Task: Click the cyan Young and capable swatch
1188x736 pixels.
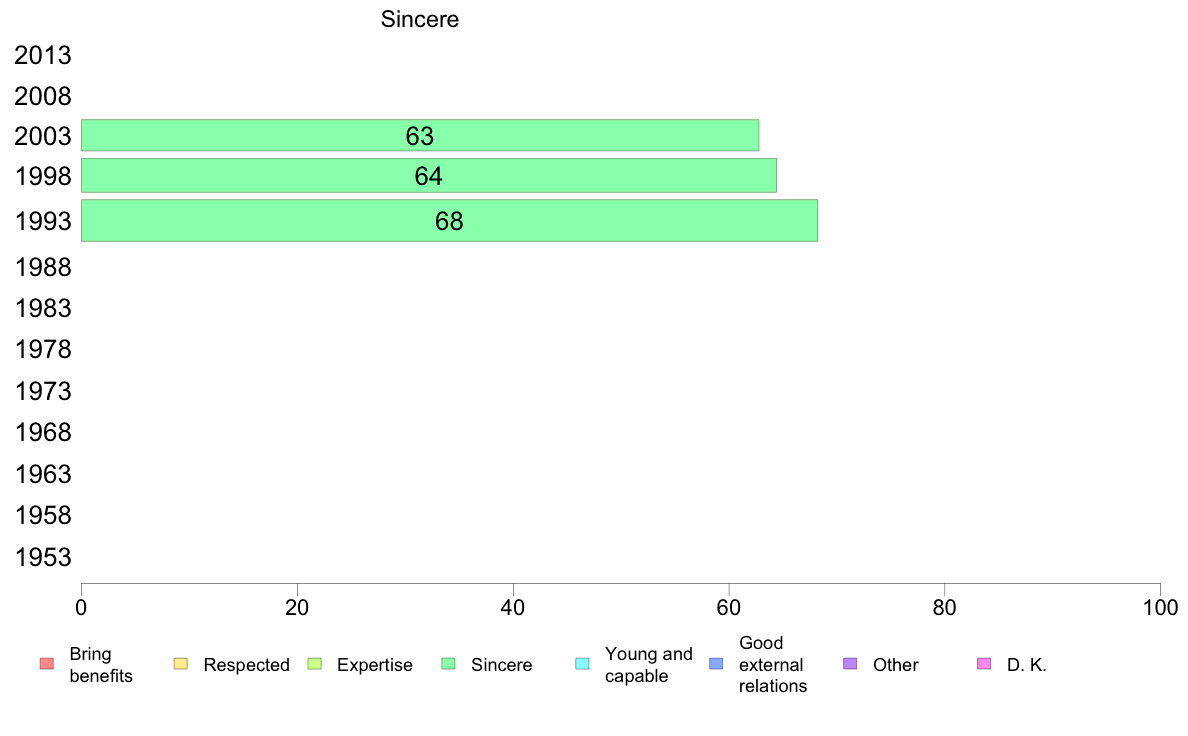Action: pos(582,664)
